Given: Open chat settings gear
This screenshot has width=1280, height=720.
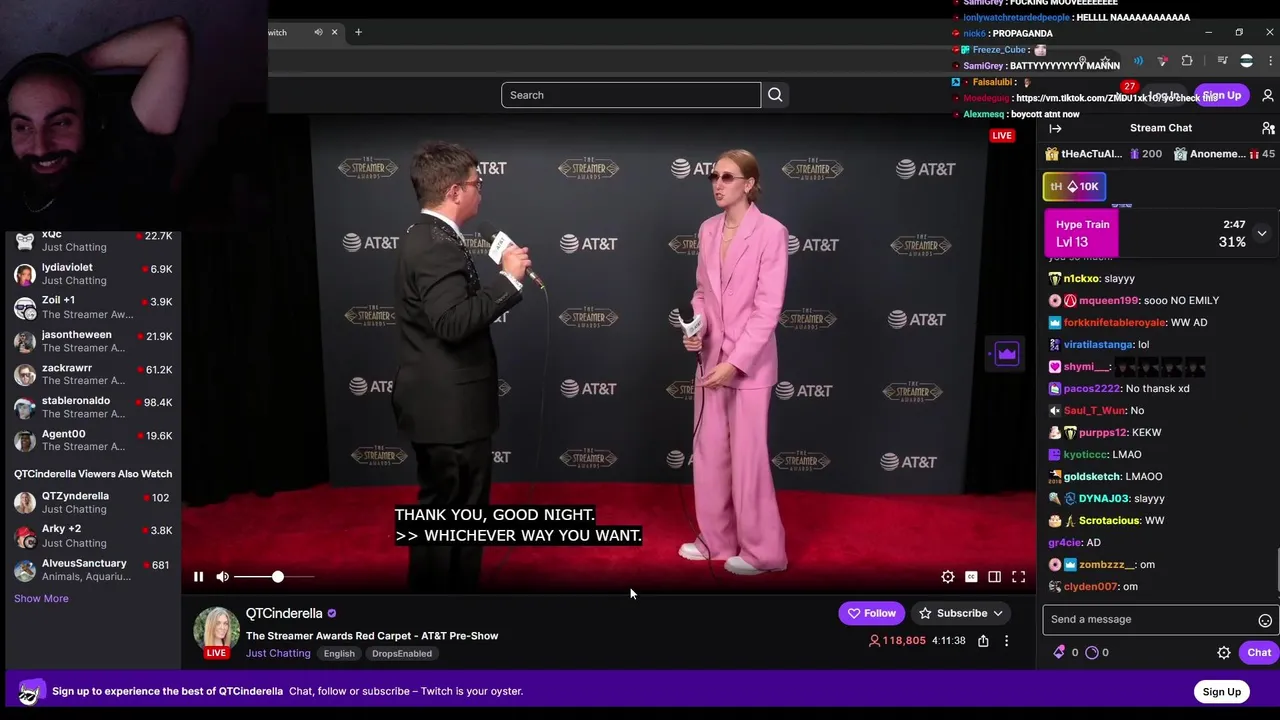Looking at the screenshot, I should click(1223, 652).
